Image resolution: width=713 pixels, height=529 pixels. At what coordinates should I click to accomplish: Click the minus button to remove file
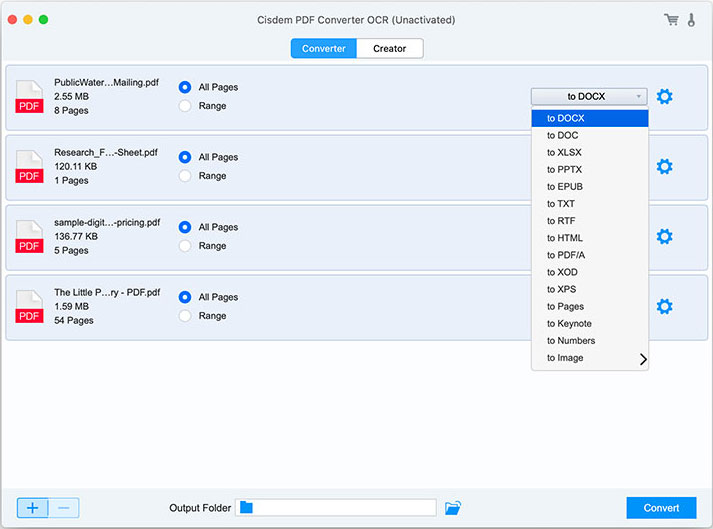[63, 508]
